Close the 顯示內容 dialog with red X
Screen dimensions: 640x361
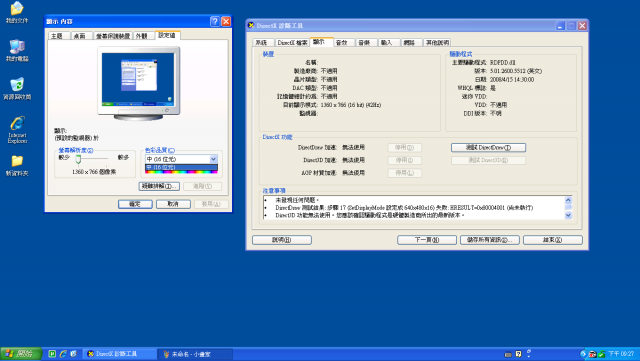coord(226,21)
